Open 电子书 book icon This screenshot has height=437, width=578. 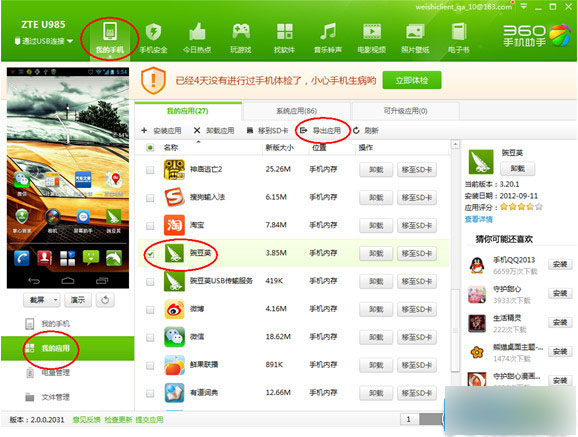tap(459, 38)
